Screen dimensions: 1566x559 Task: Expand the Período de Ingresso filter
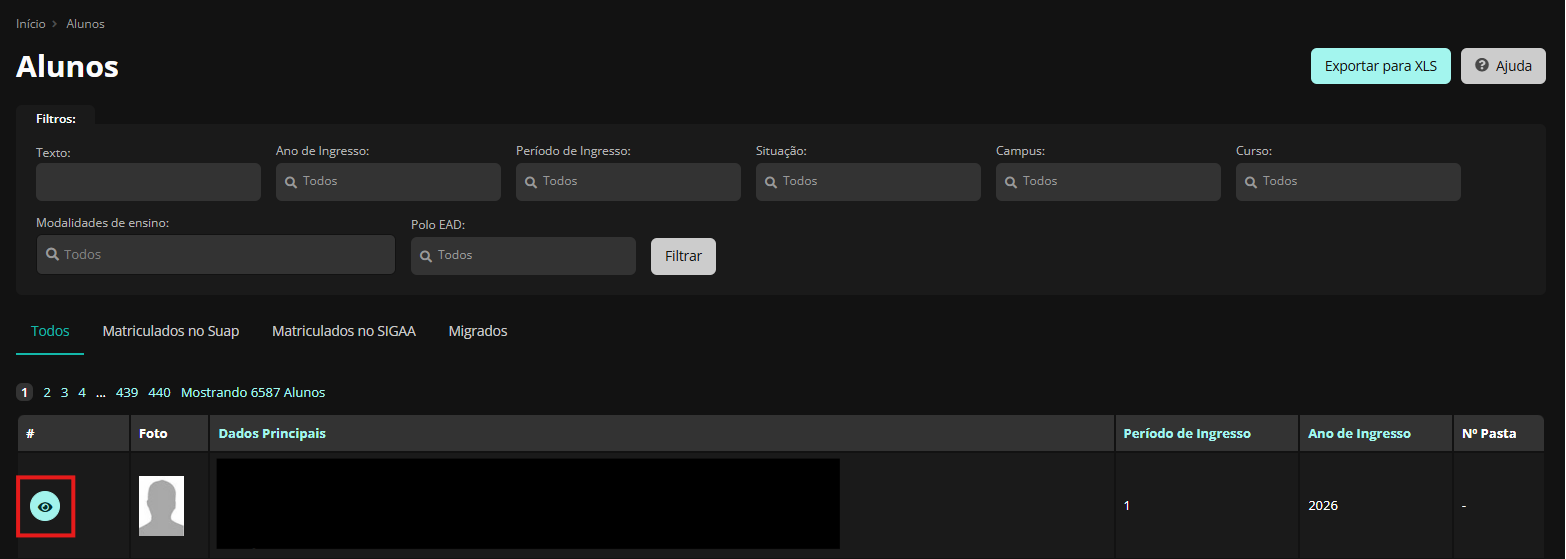[628, 182]
